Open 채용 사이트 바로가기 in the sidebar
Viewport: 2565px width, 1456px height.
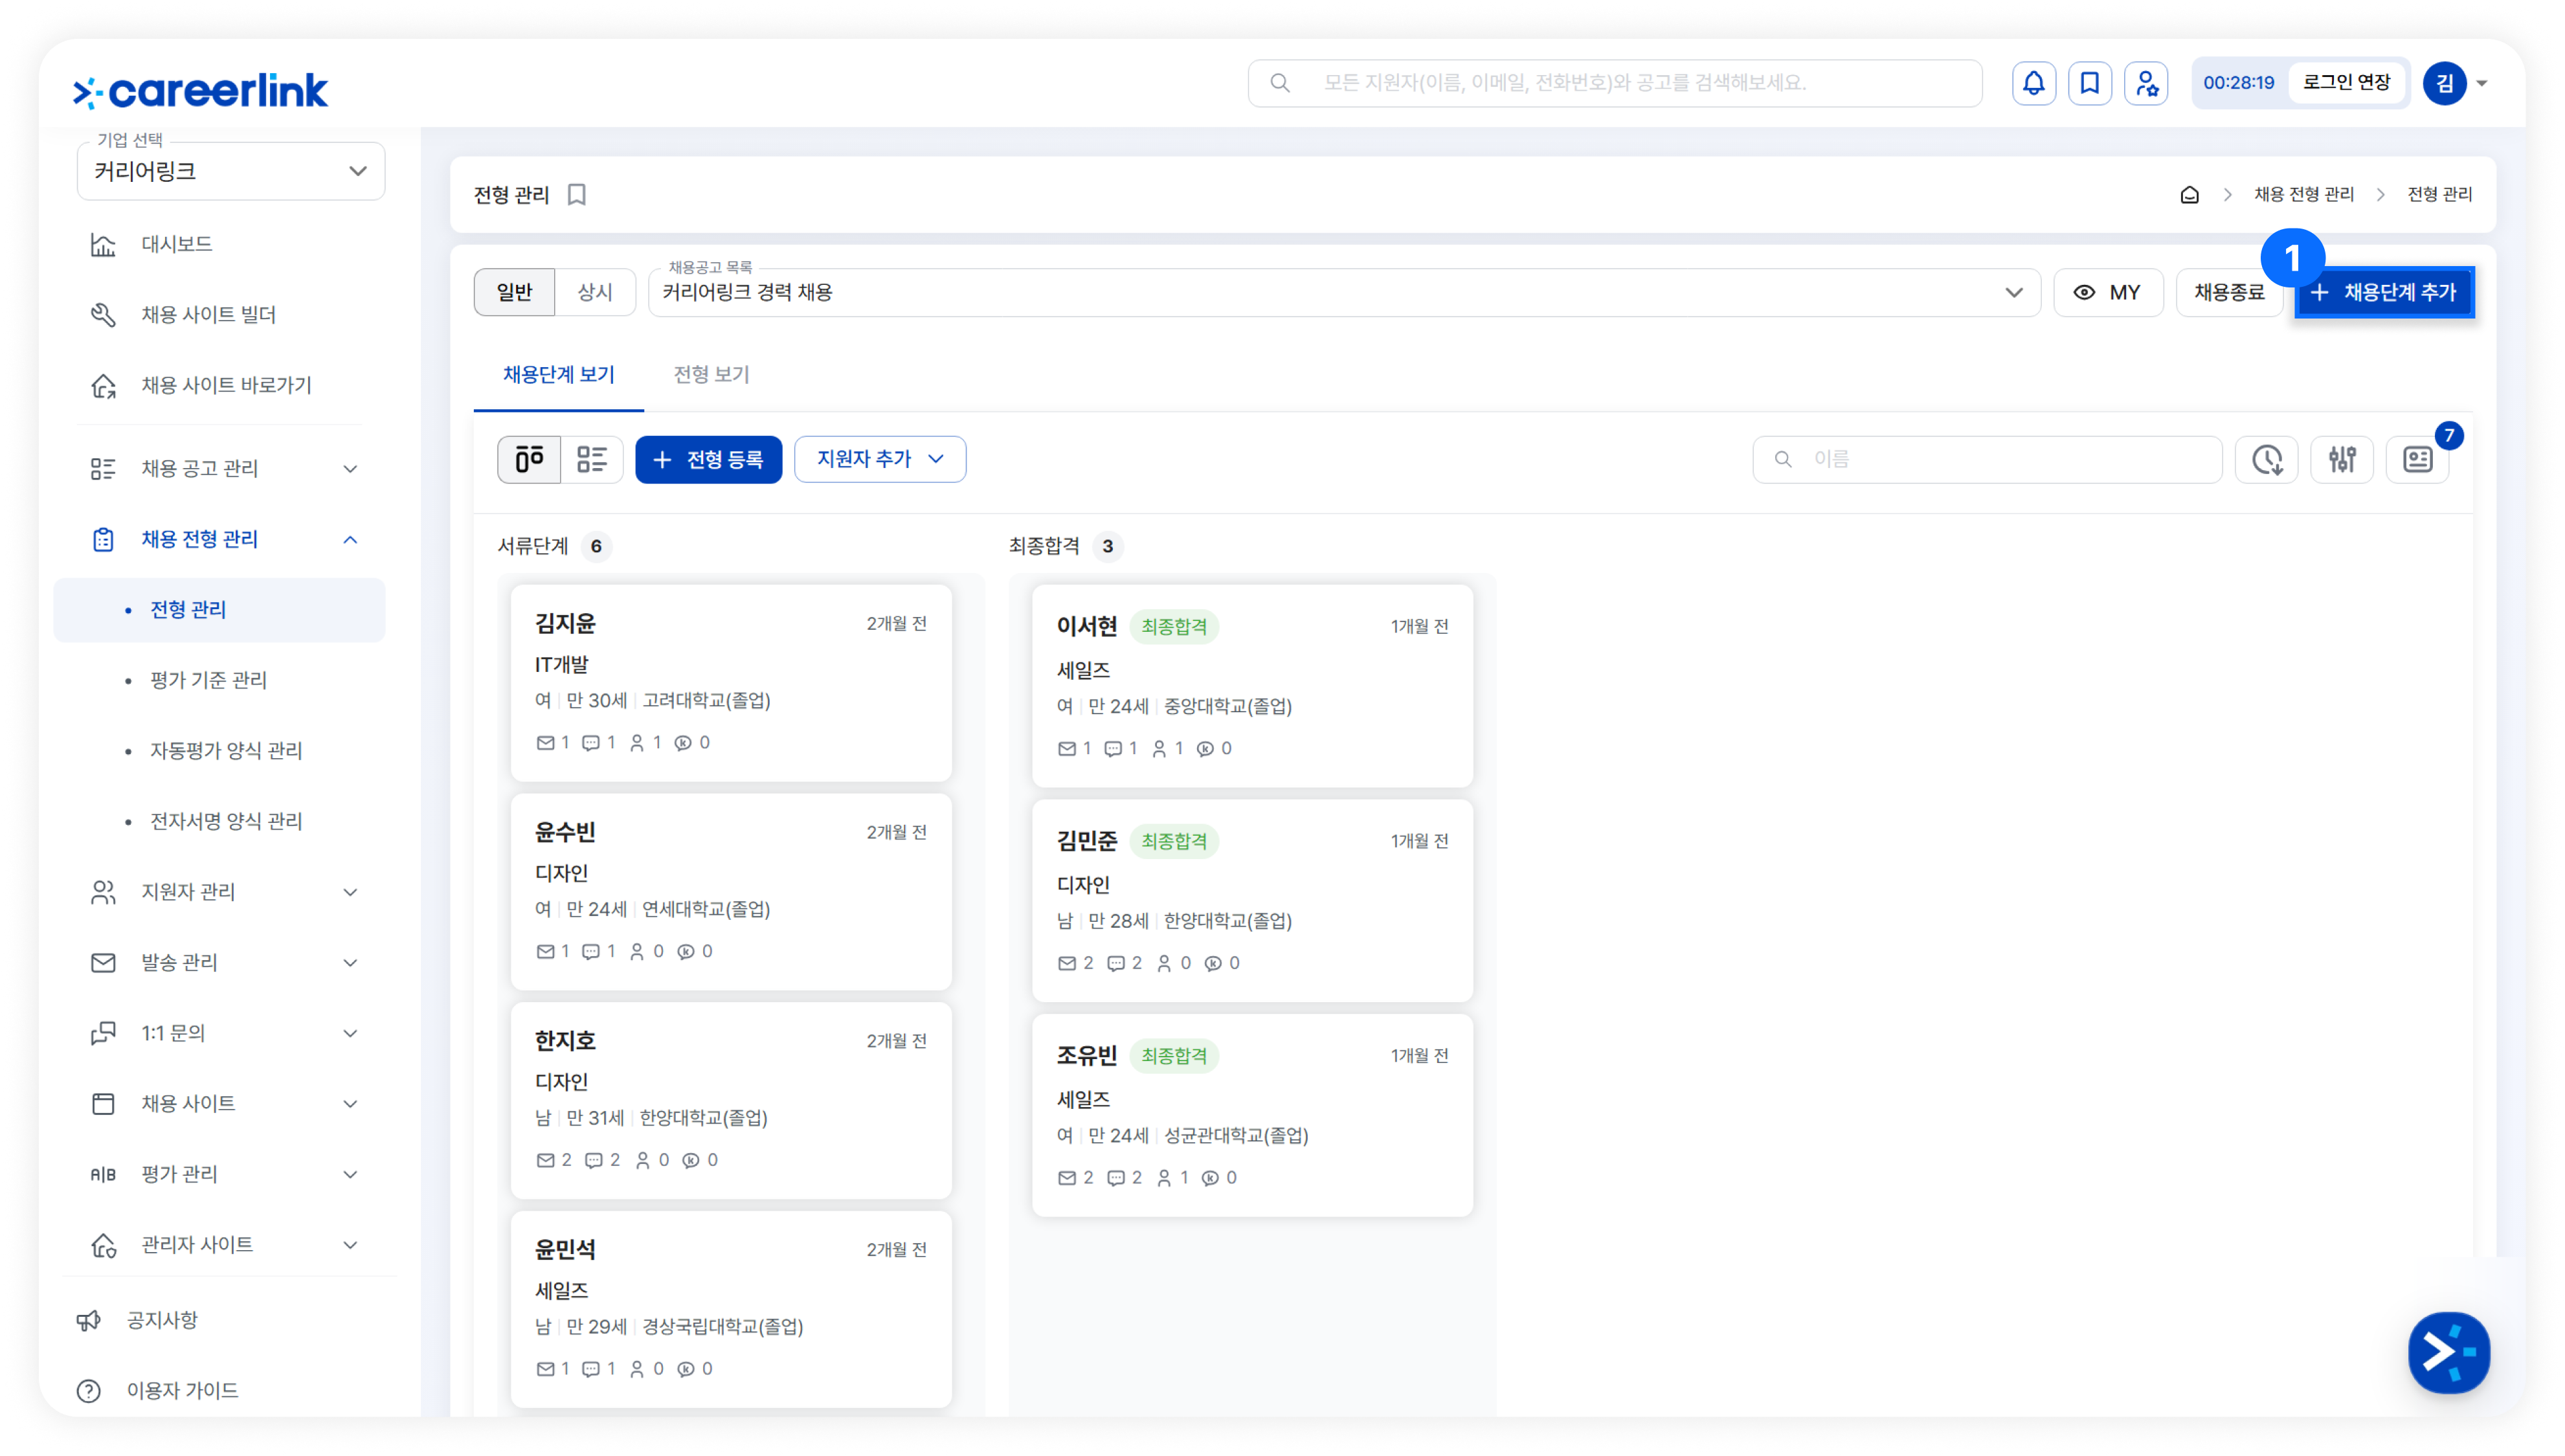(226, 385)
